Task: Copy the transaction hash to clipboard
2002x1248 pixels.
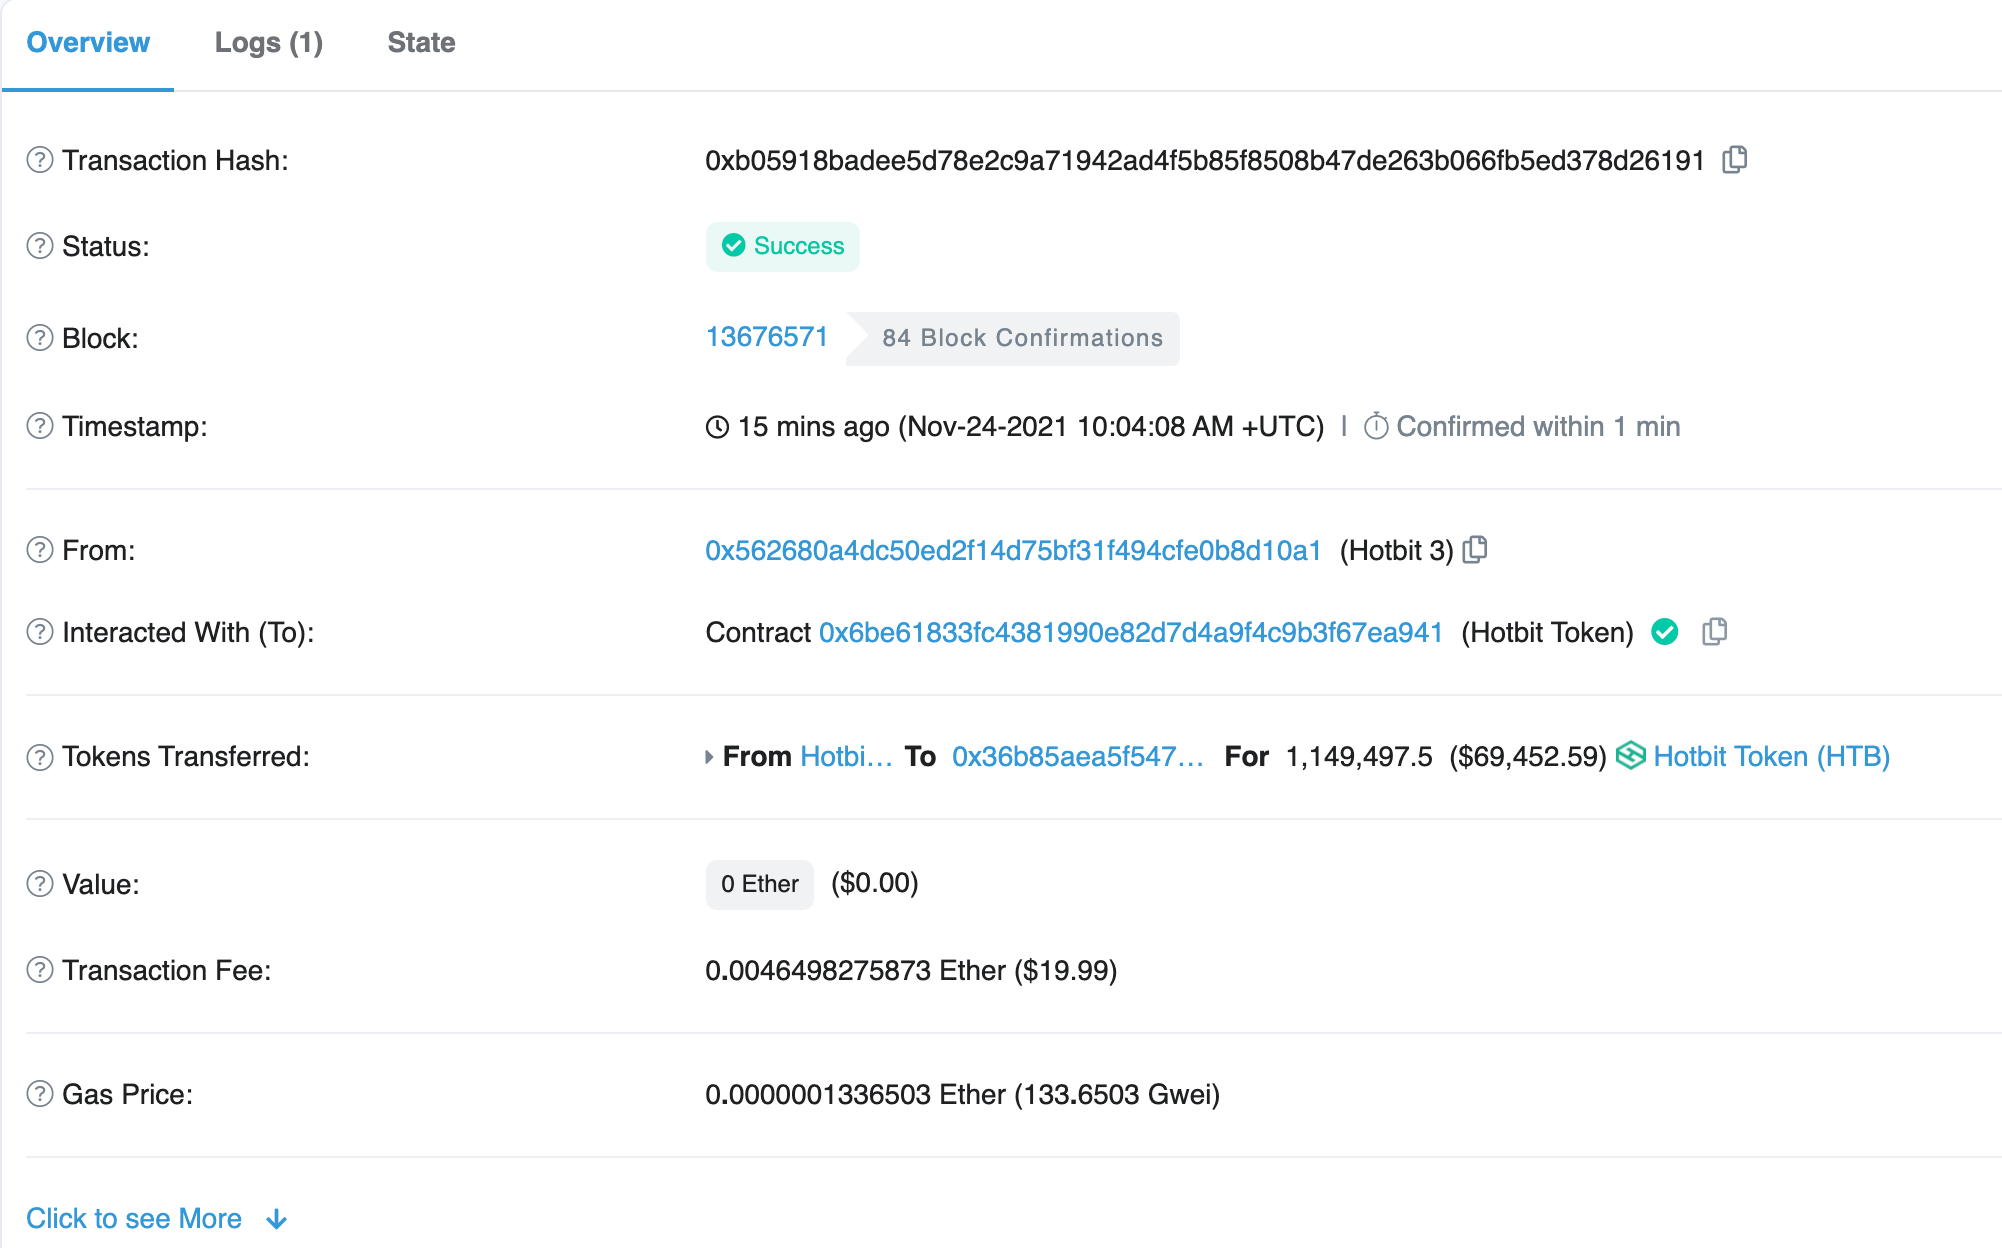Action: (x=1735, y=160)
